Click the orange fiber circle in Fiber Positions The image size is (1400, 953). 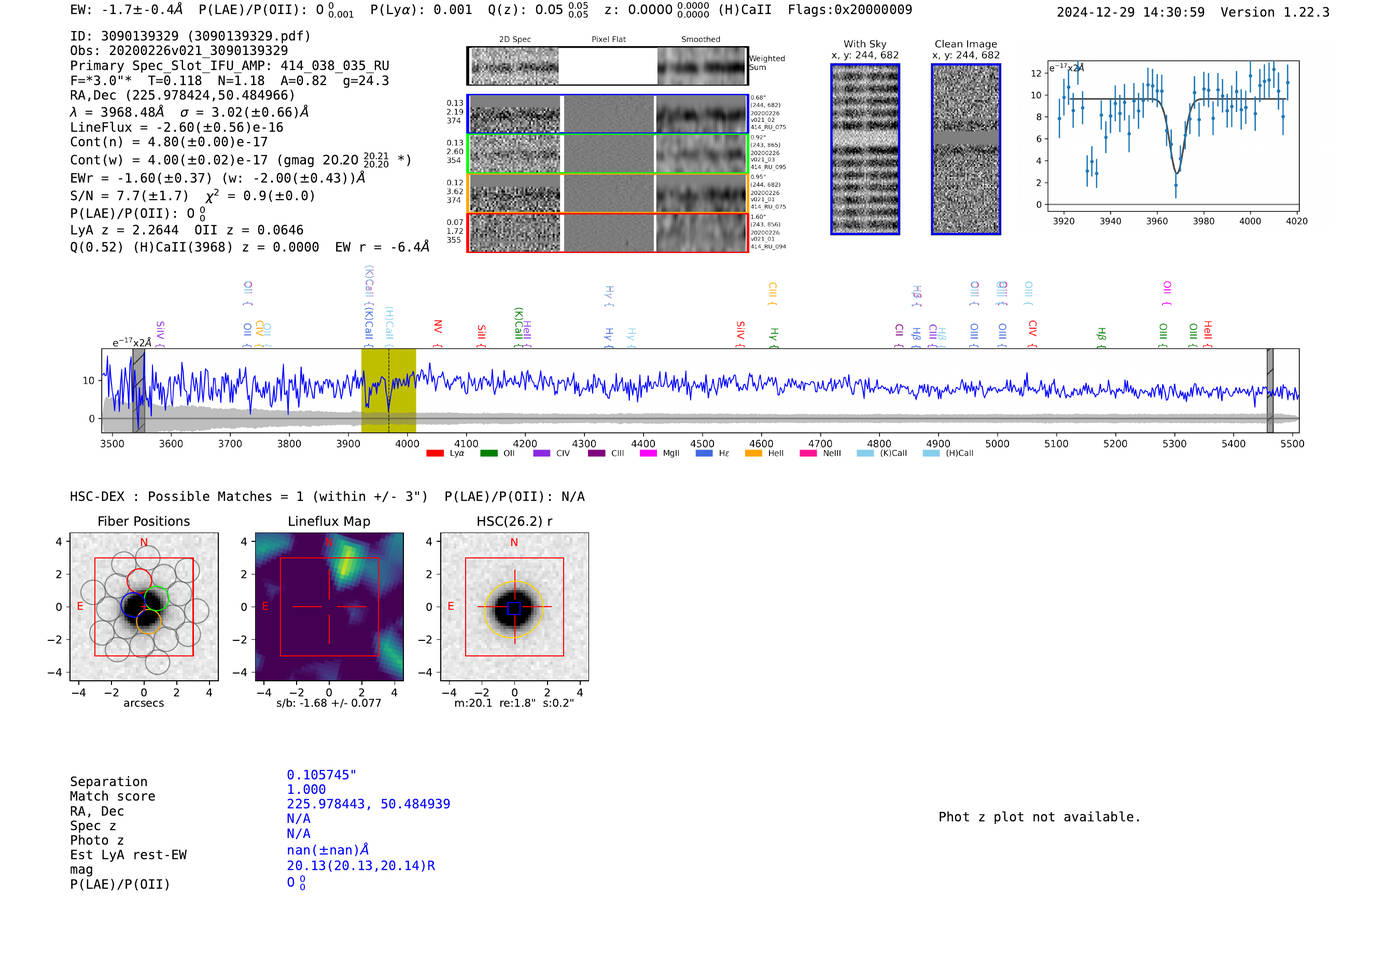147,622
